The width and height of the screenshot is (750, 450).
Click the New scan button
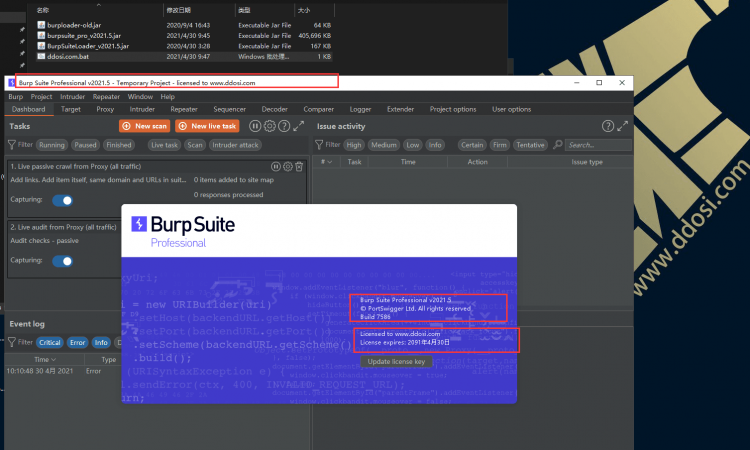point(144,126)
